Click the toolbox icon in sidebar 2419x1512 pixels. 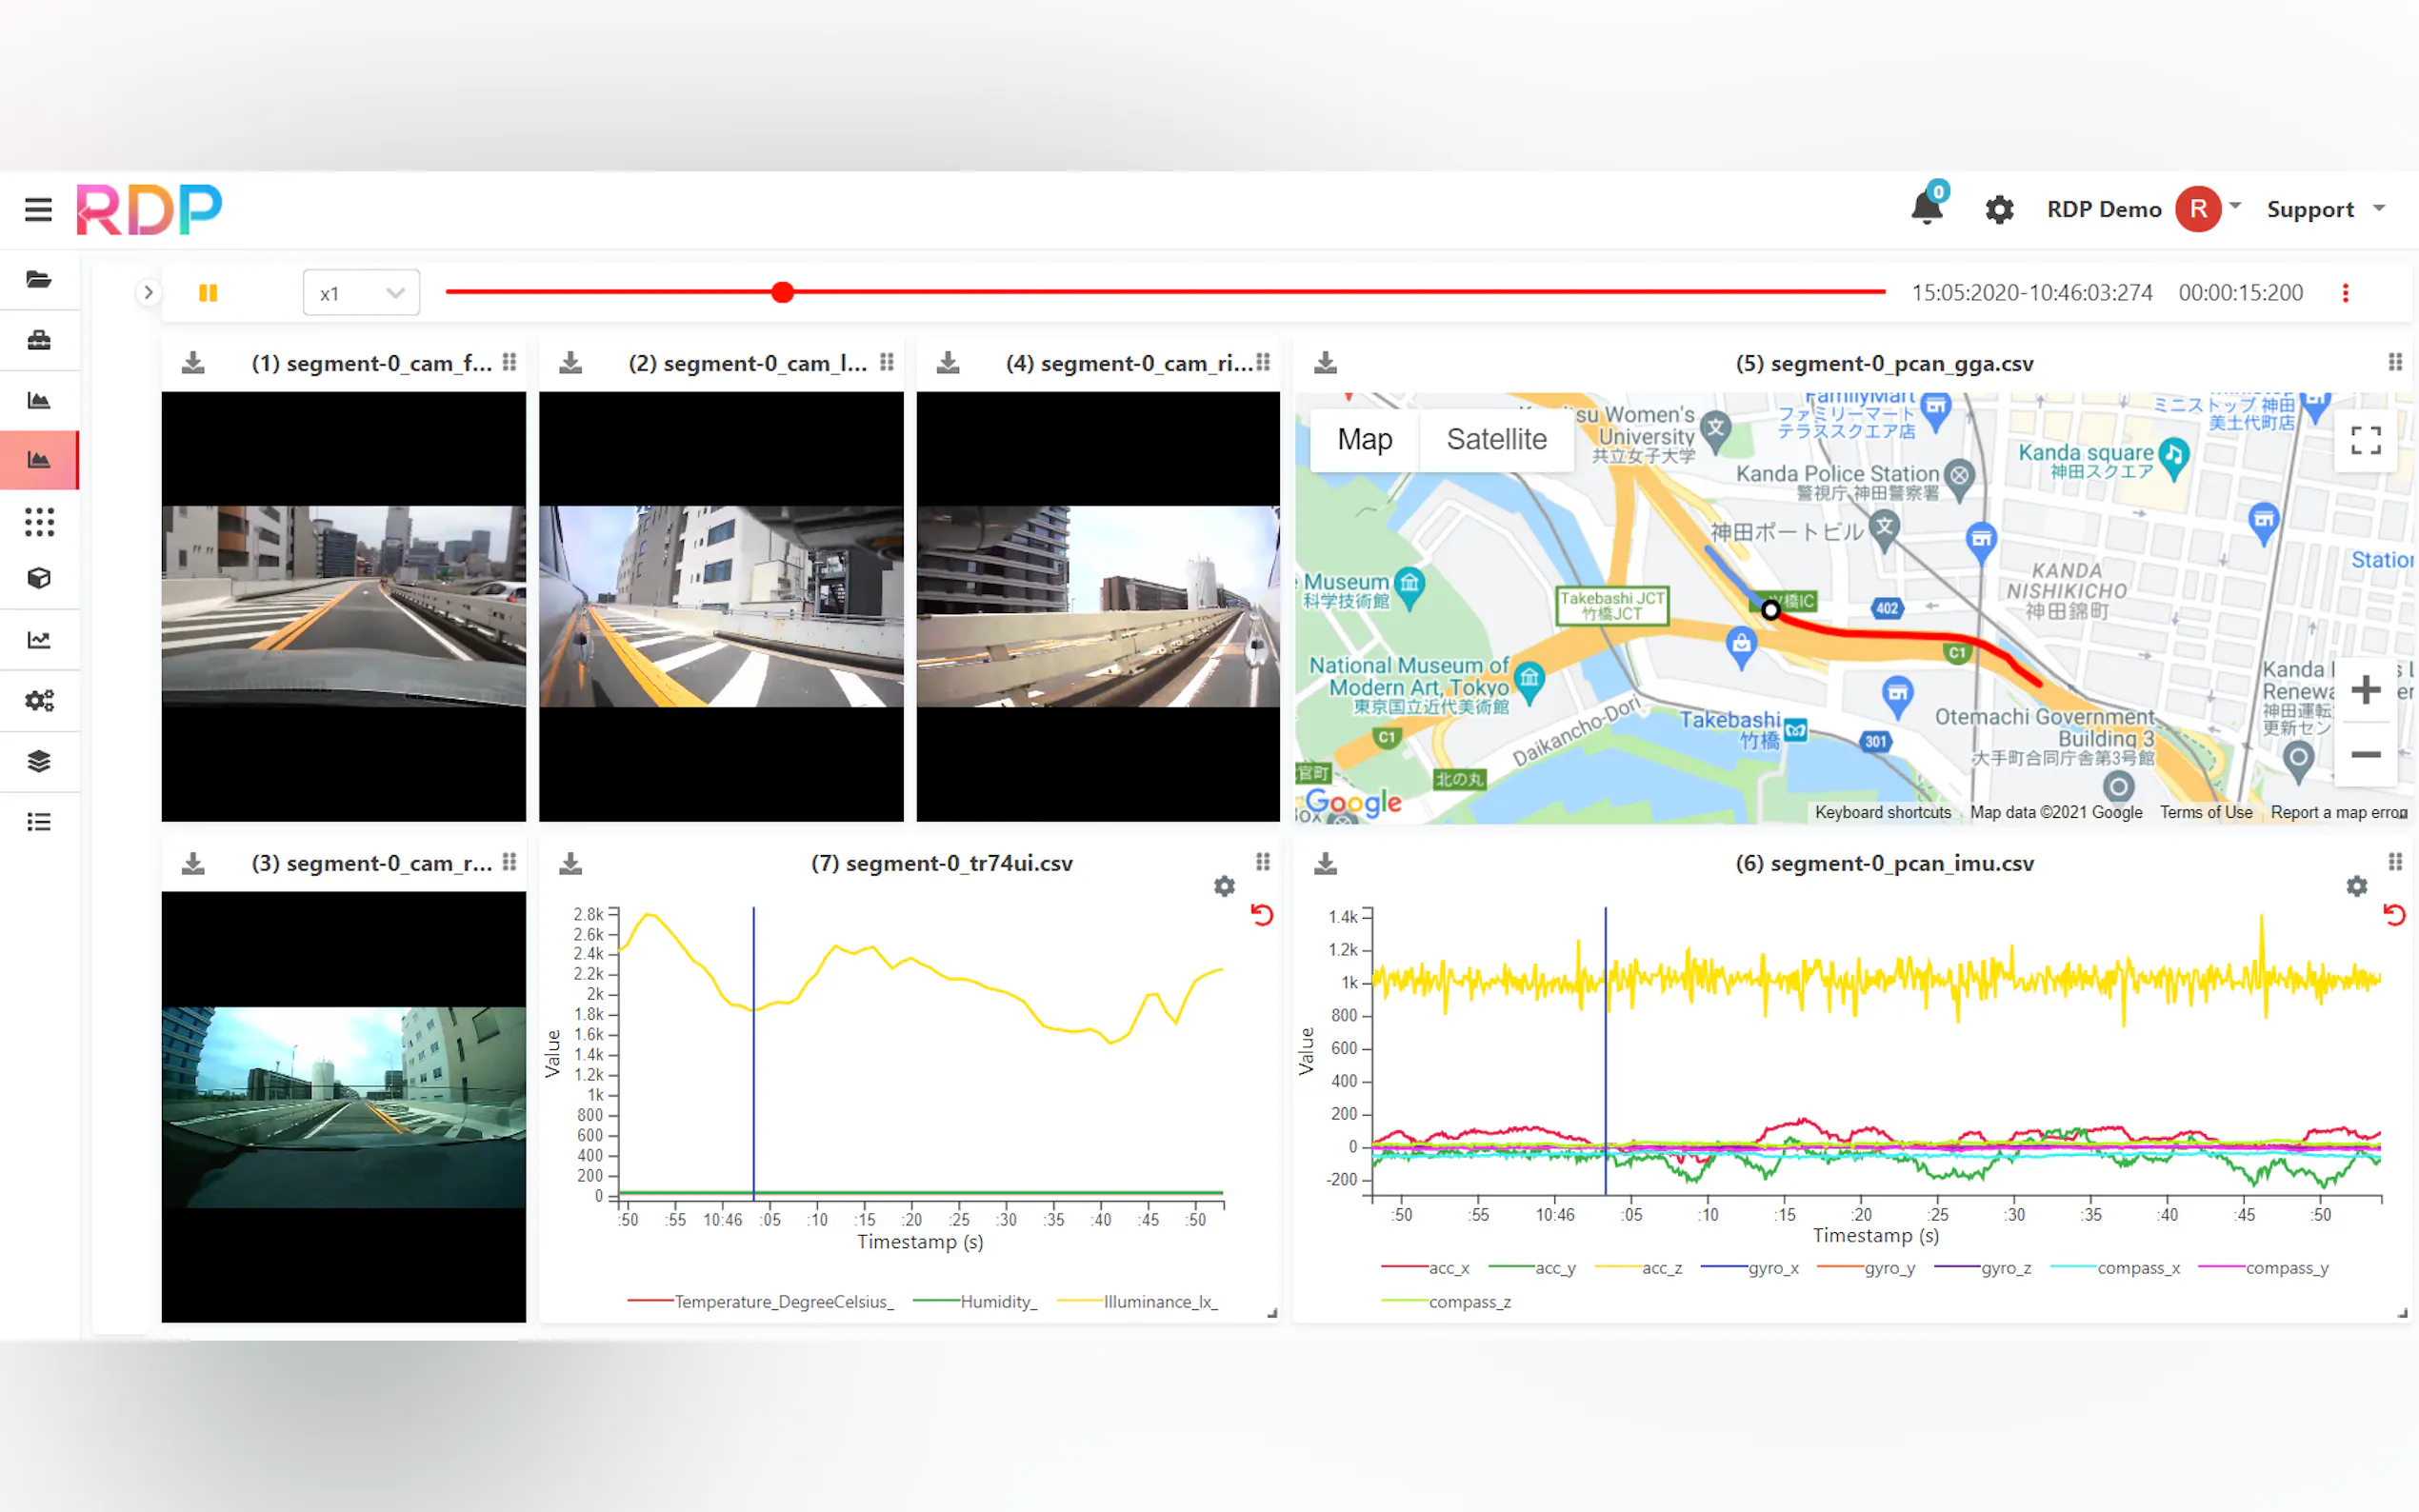tap(39, 340)
